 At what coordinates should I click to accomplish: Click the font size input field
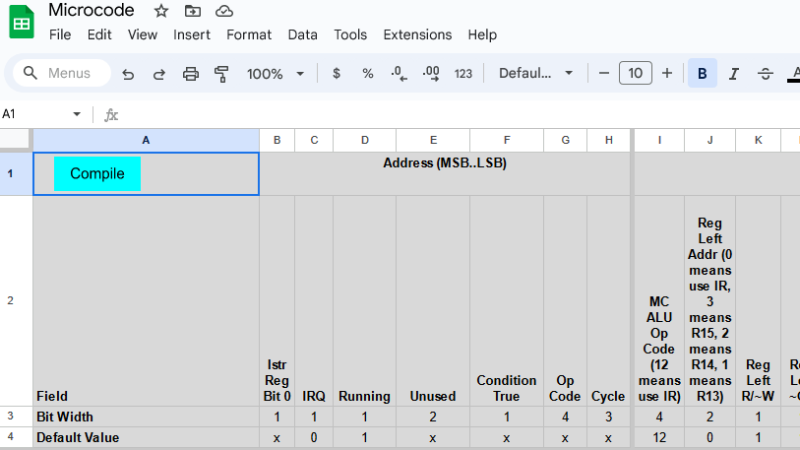coord(635,73)
